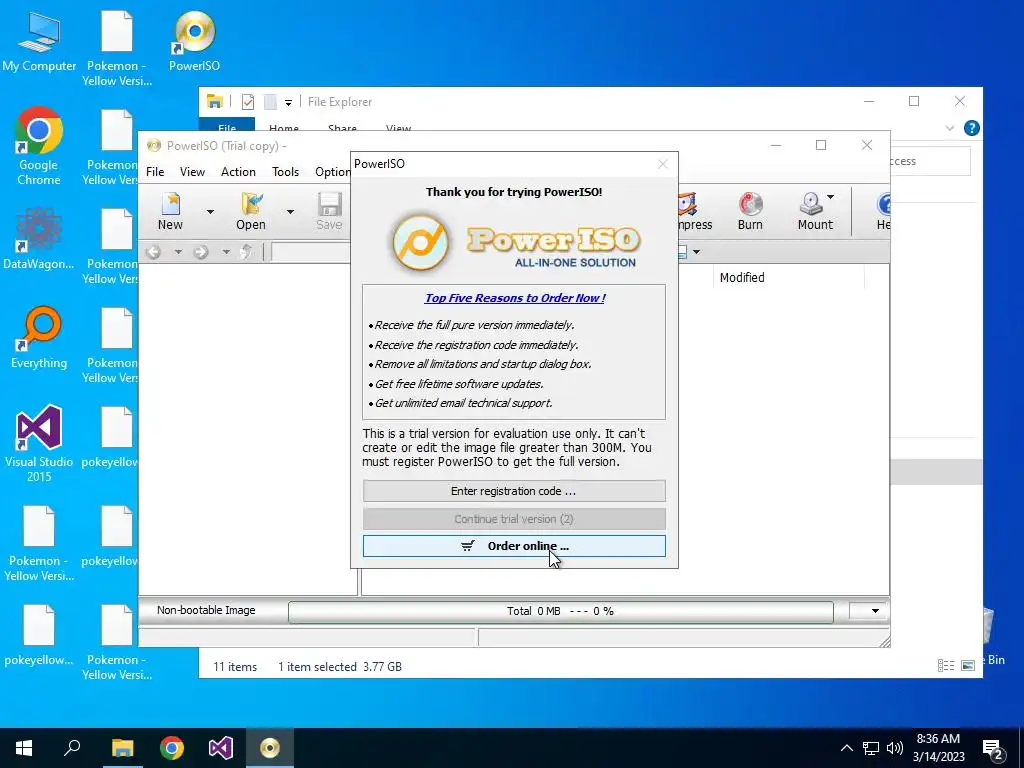Image resolution: width=1024 pixels, height=768 pixels.
Task: Select the Visual Studio 2015 desktop shortcut
Action: point(39,444)
